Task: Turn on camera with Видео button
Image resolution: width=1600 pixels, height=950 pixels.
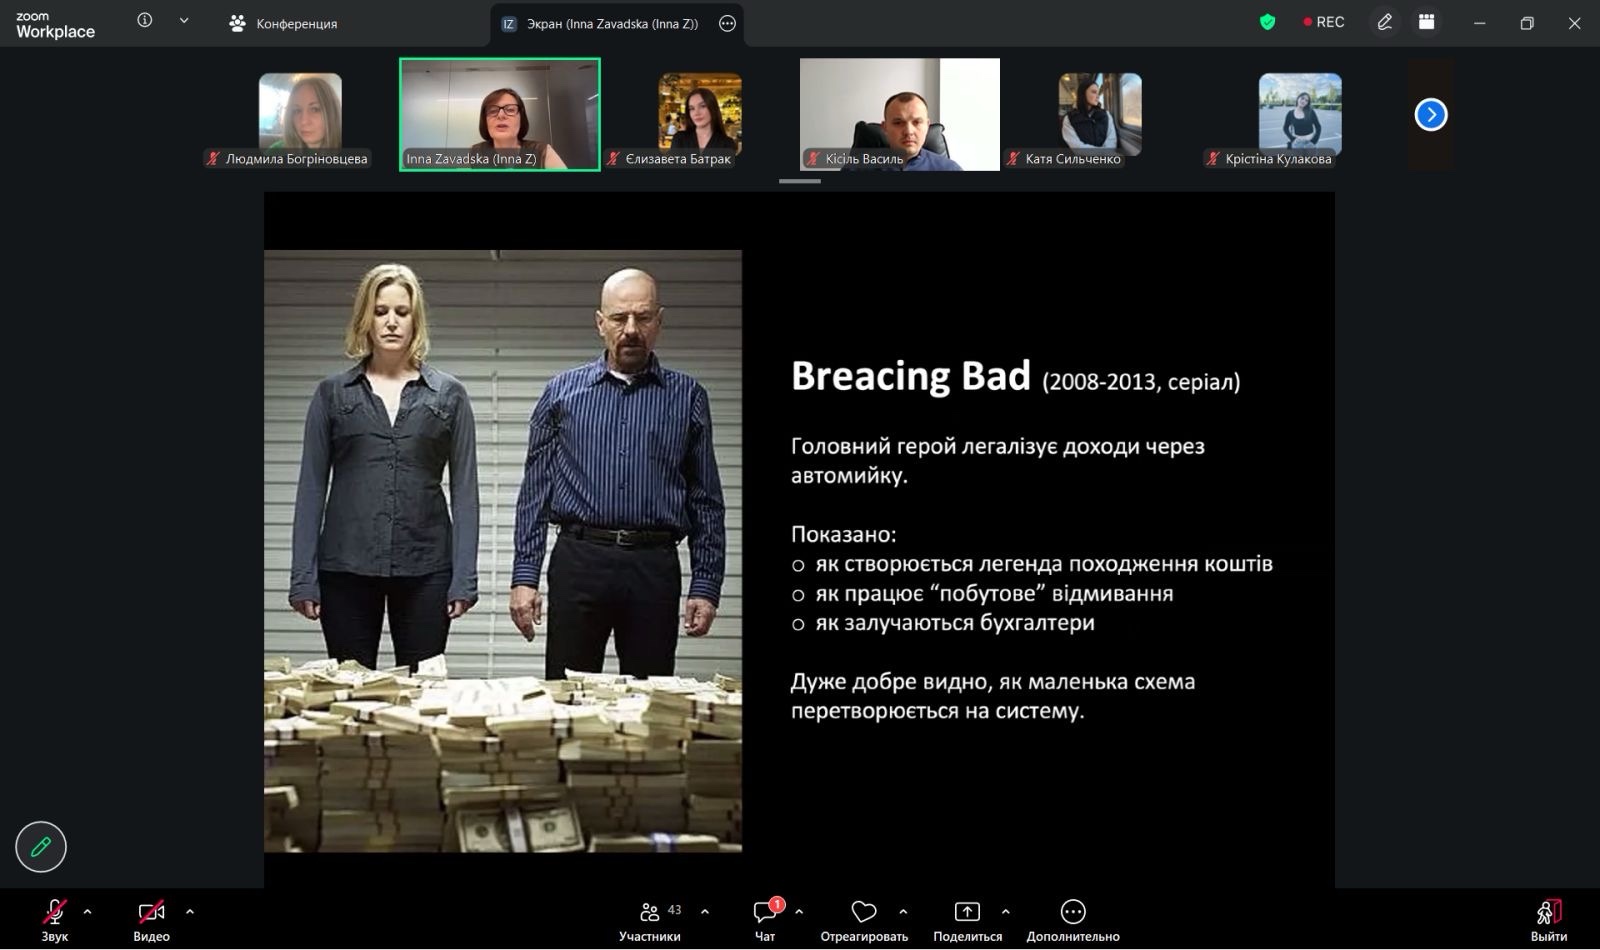Action: coord(151,920)
